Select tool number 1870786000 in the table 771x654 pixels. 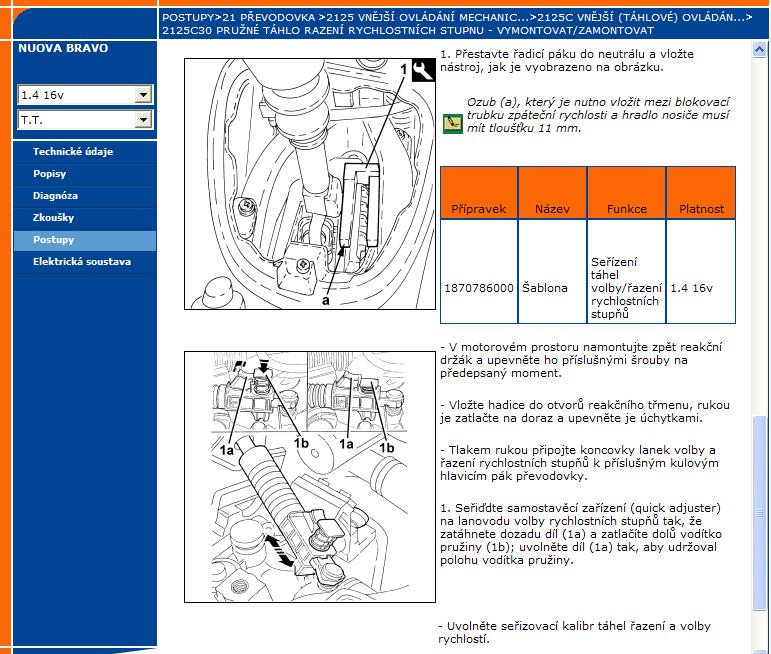pos(478,287)
